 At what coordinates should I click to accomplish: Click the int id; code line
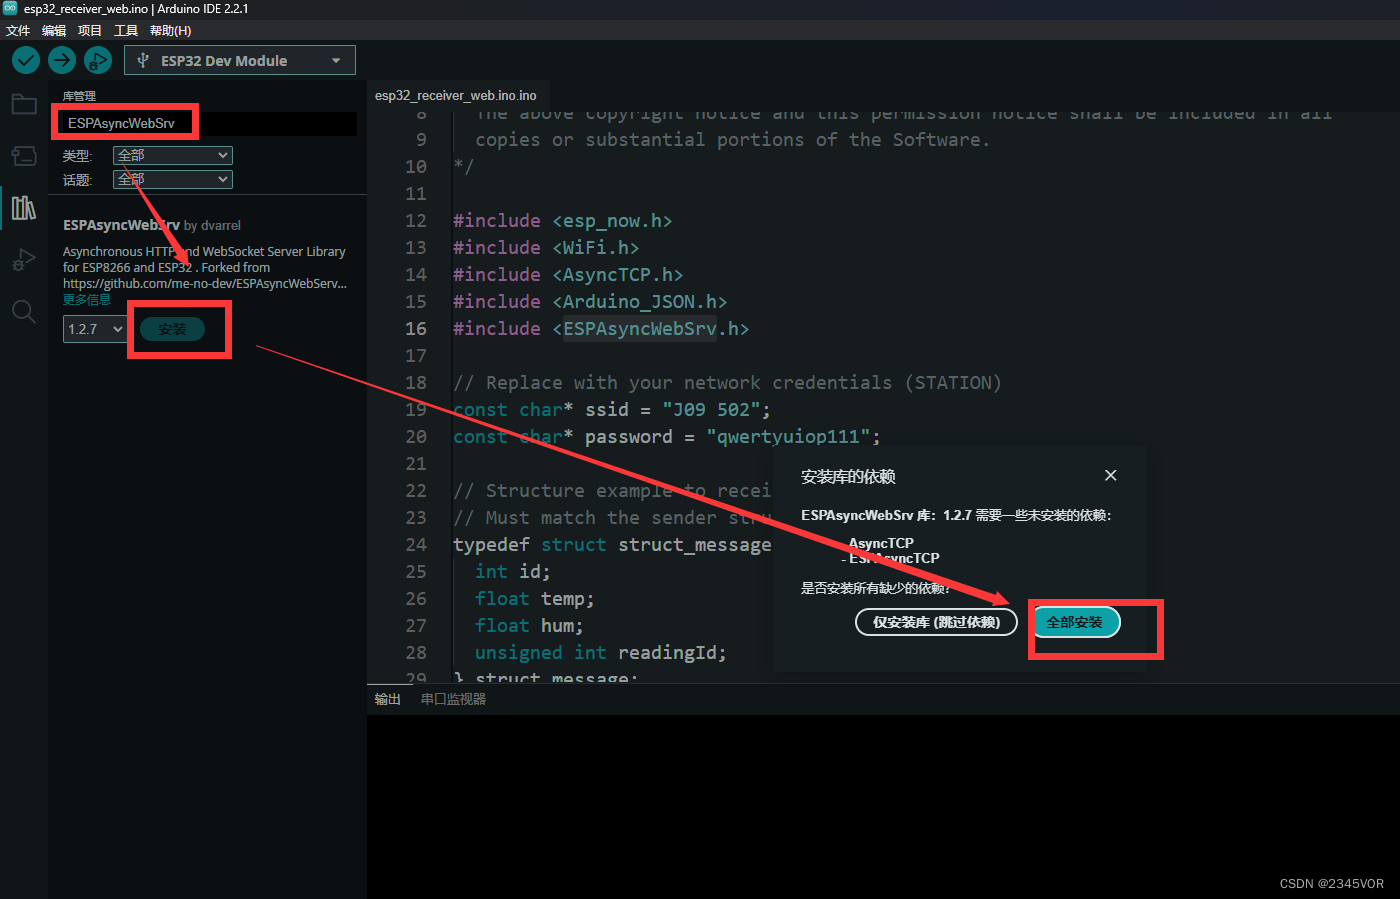pos(512,571)
